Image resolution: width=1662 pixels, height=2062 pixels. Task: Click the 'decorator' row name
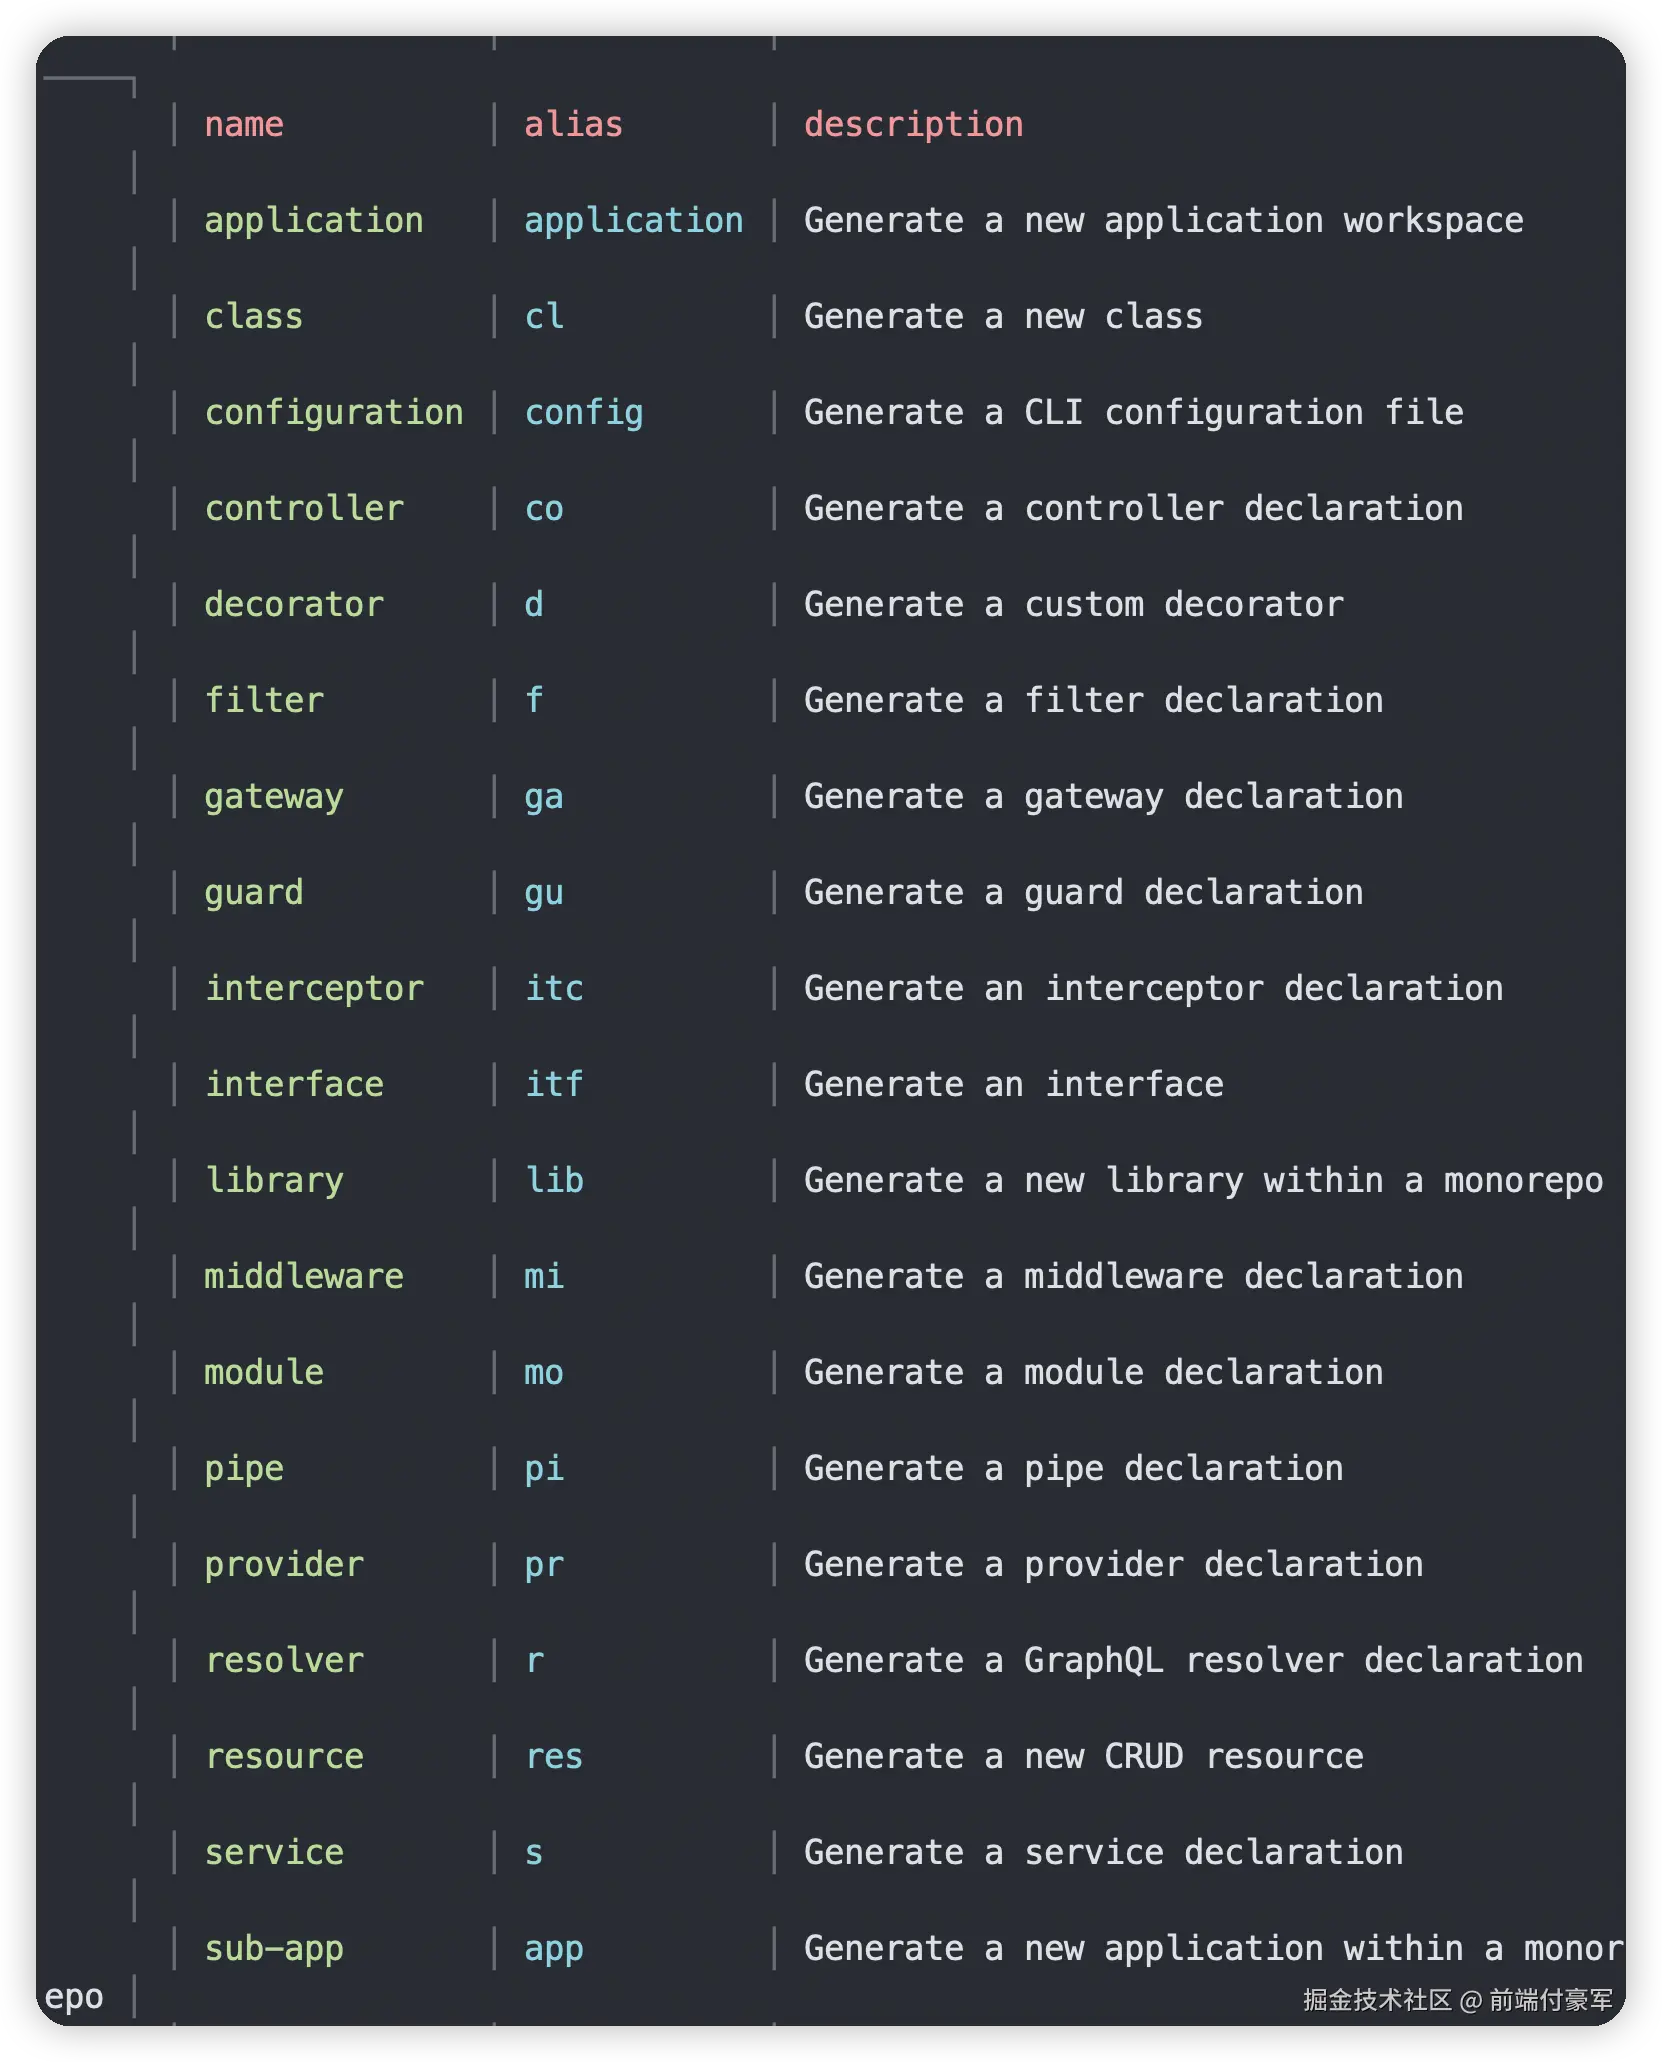(294, 604)
